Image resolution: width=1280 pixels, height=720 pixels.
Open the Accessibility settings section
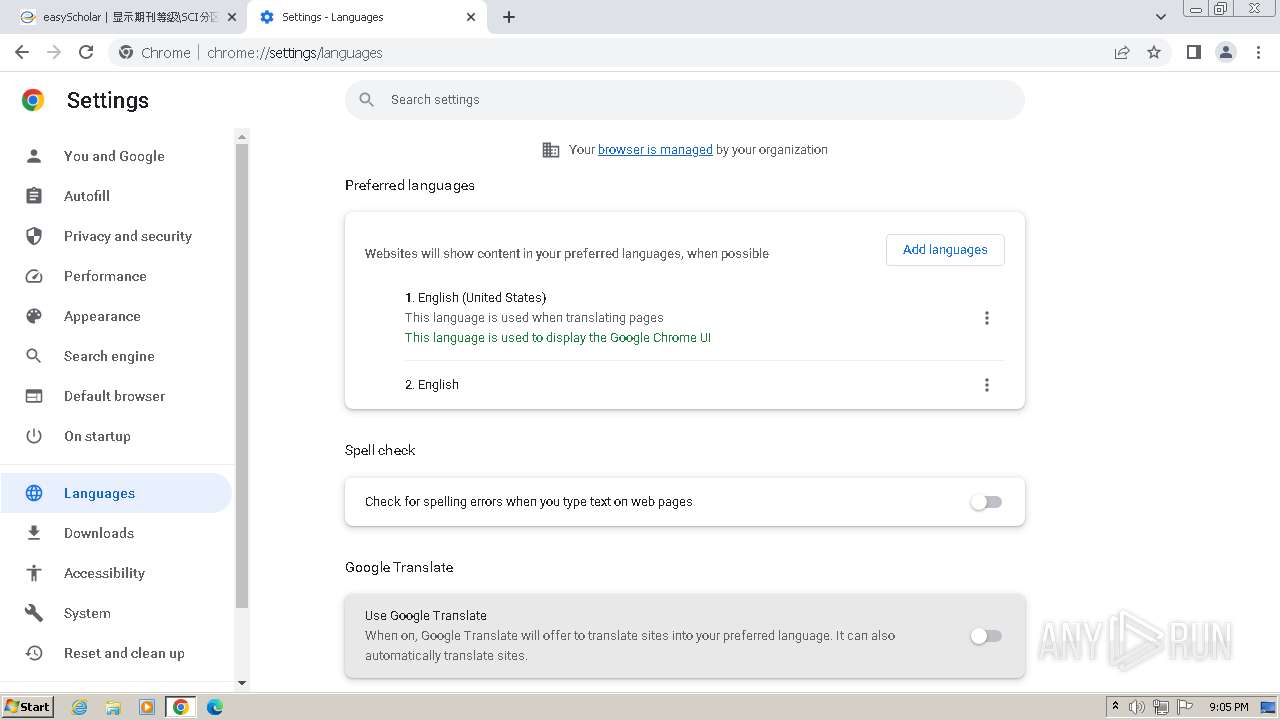pyautogui.click(x=116, y=573)
